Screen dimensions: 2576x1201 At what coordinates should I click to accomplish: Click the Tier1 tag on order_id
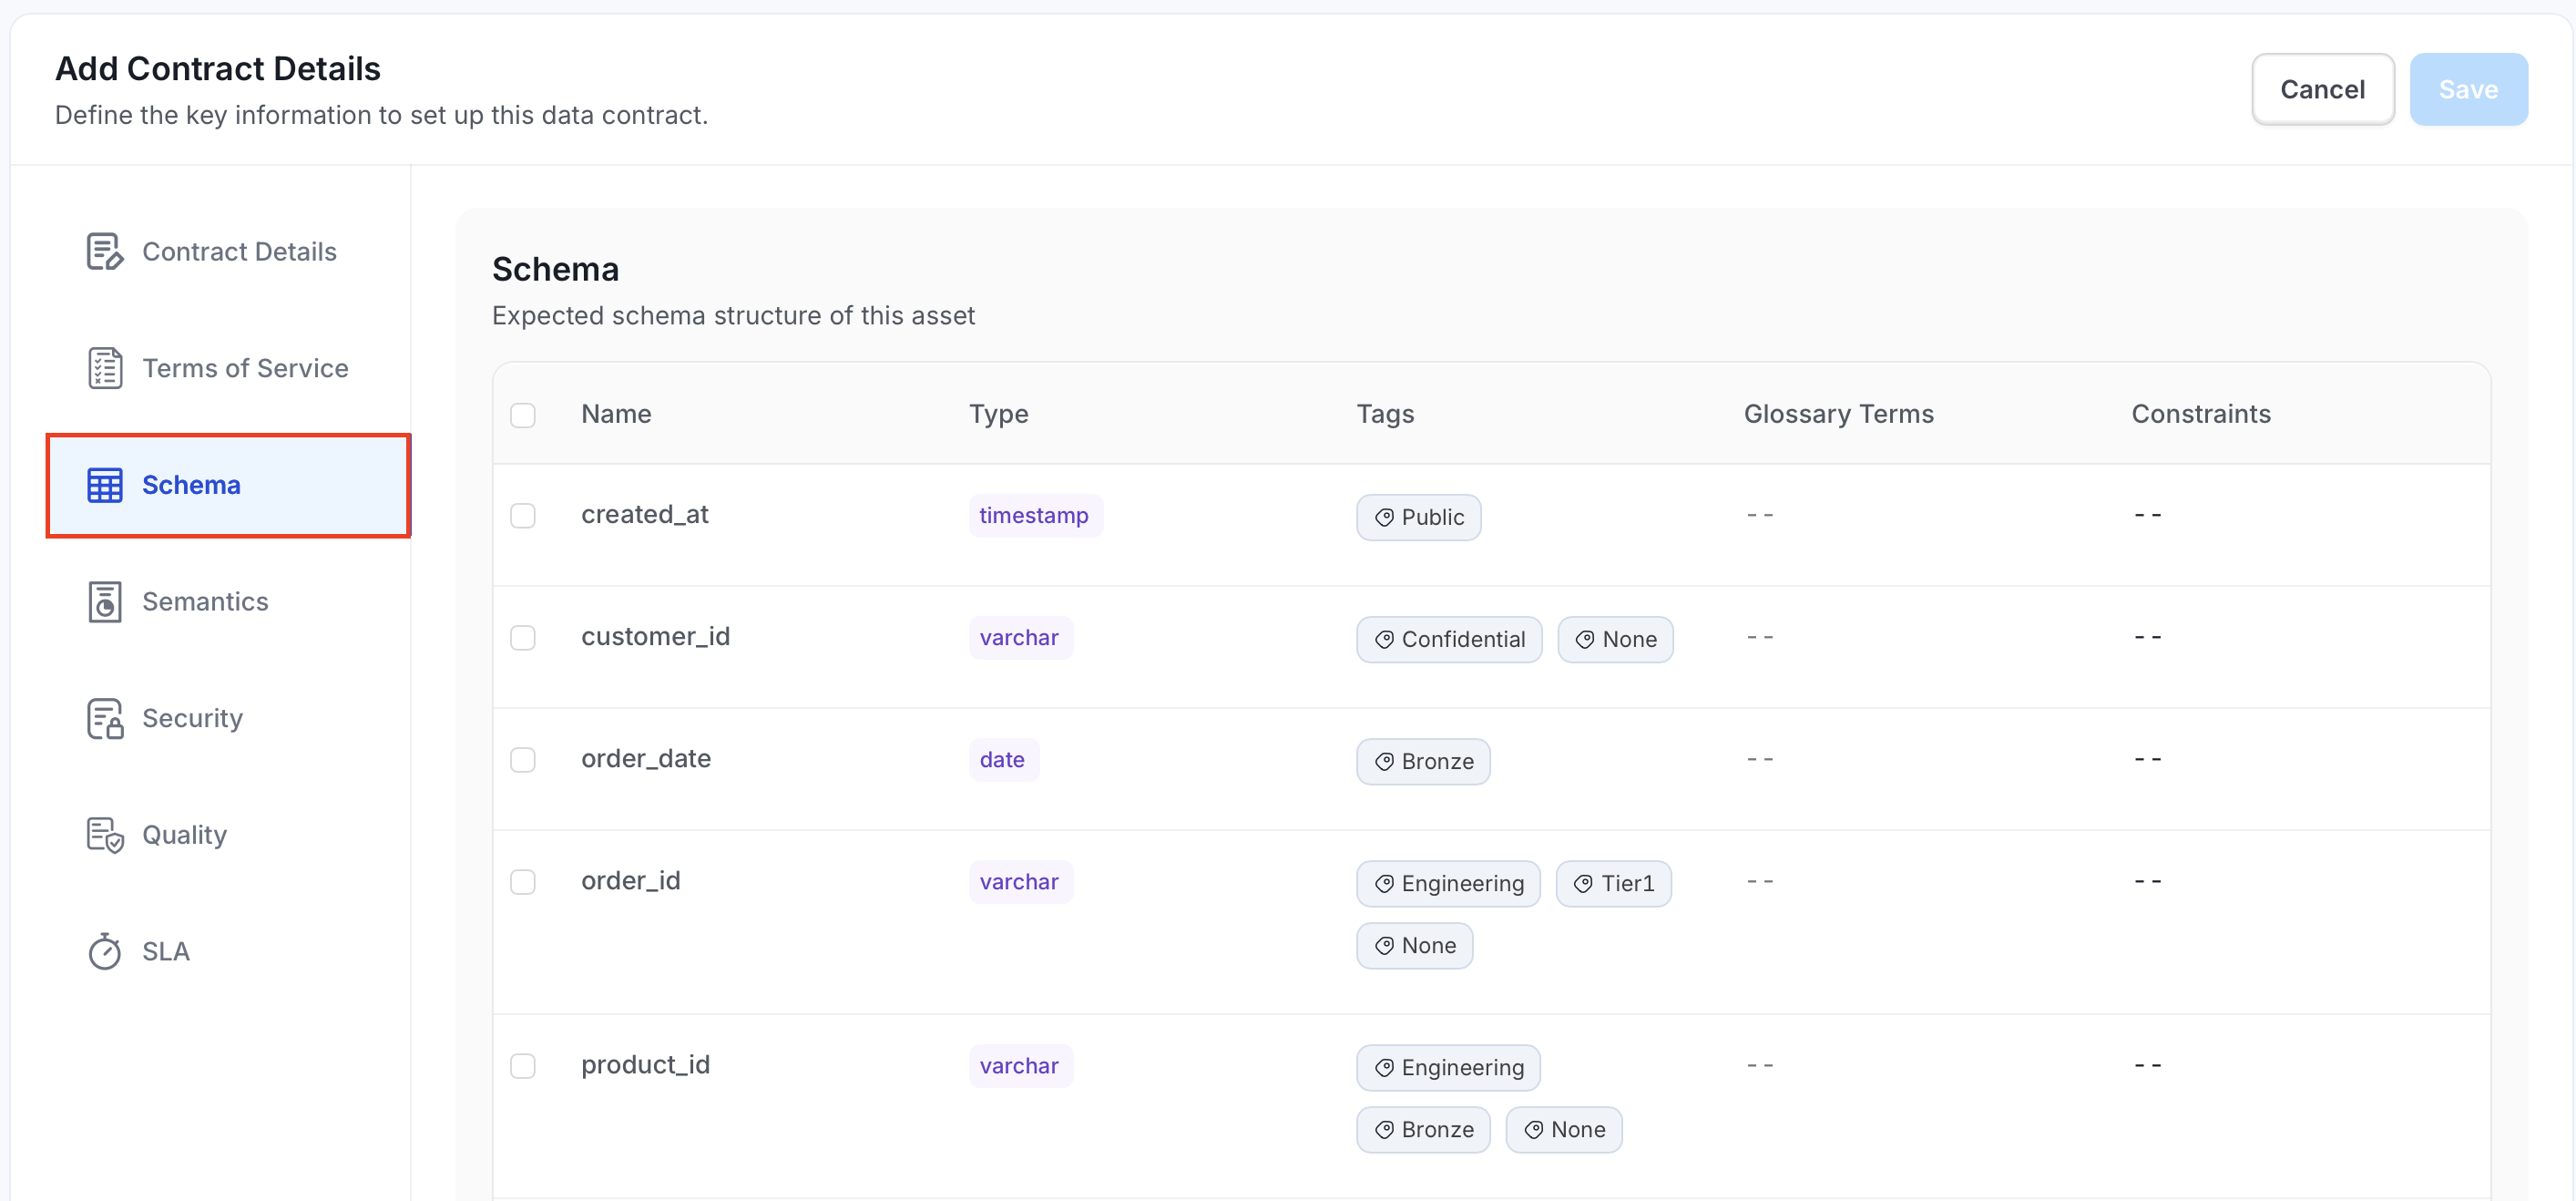click(x=1613, y=883)
